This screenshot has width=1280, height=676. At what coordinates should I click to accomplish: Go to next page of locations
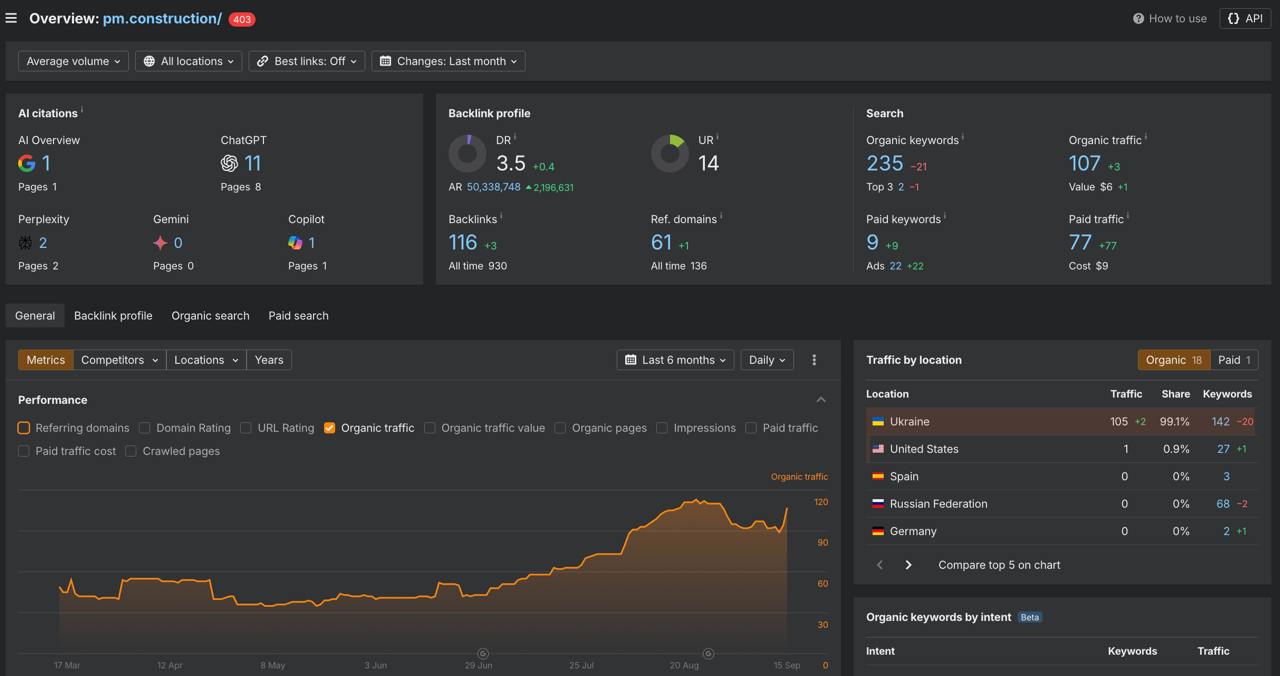coord(908,565)
